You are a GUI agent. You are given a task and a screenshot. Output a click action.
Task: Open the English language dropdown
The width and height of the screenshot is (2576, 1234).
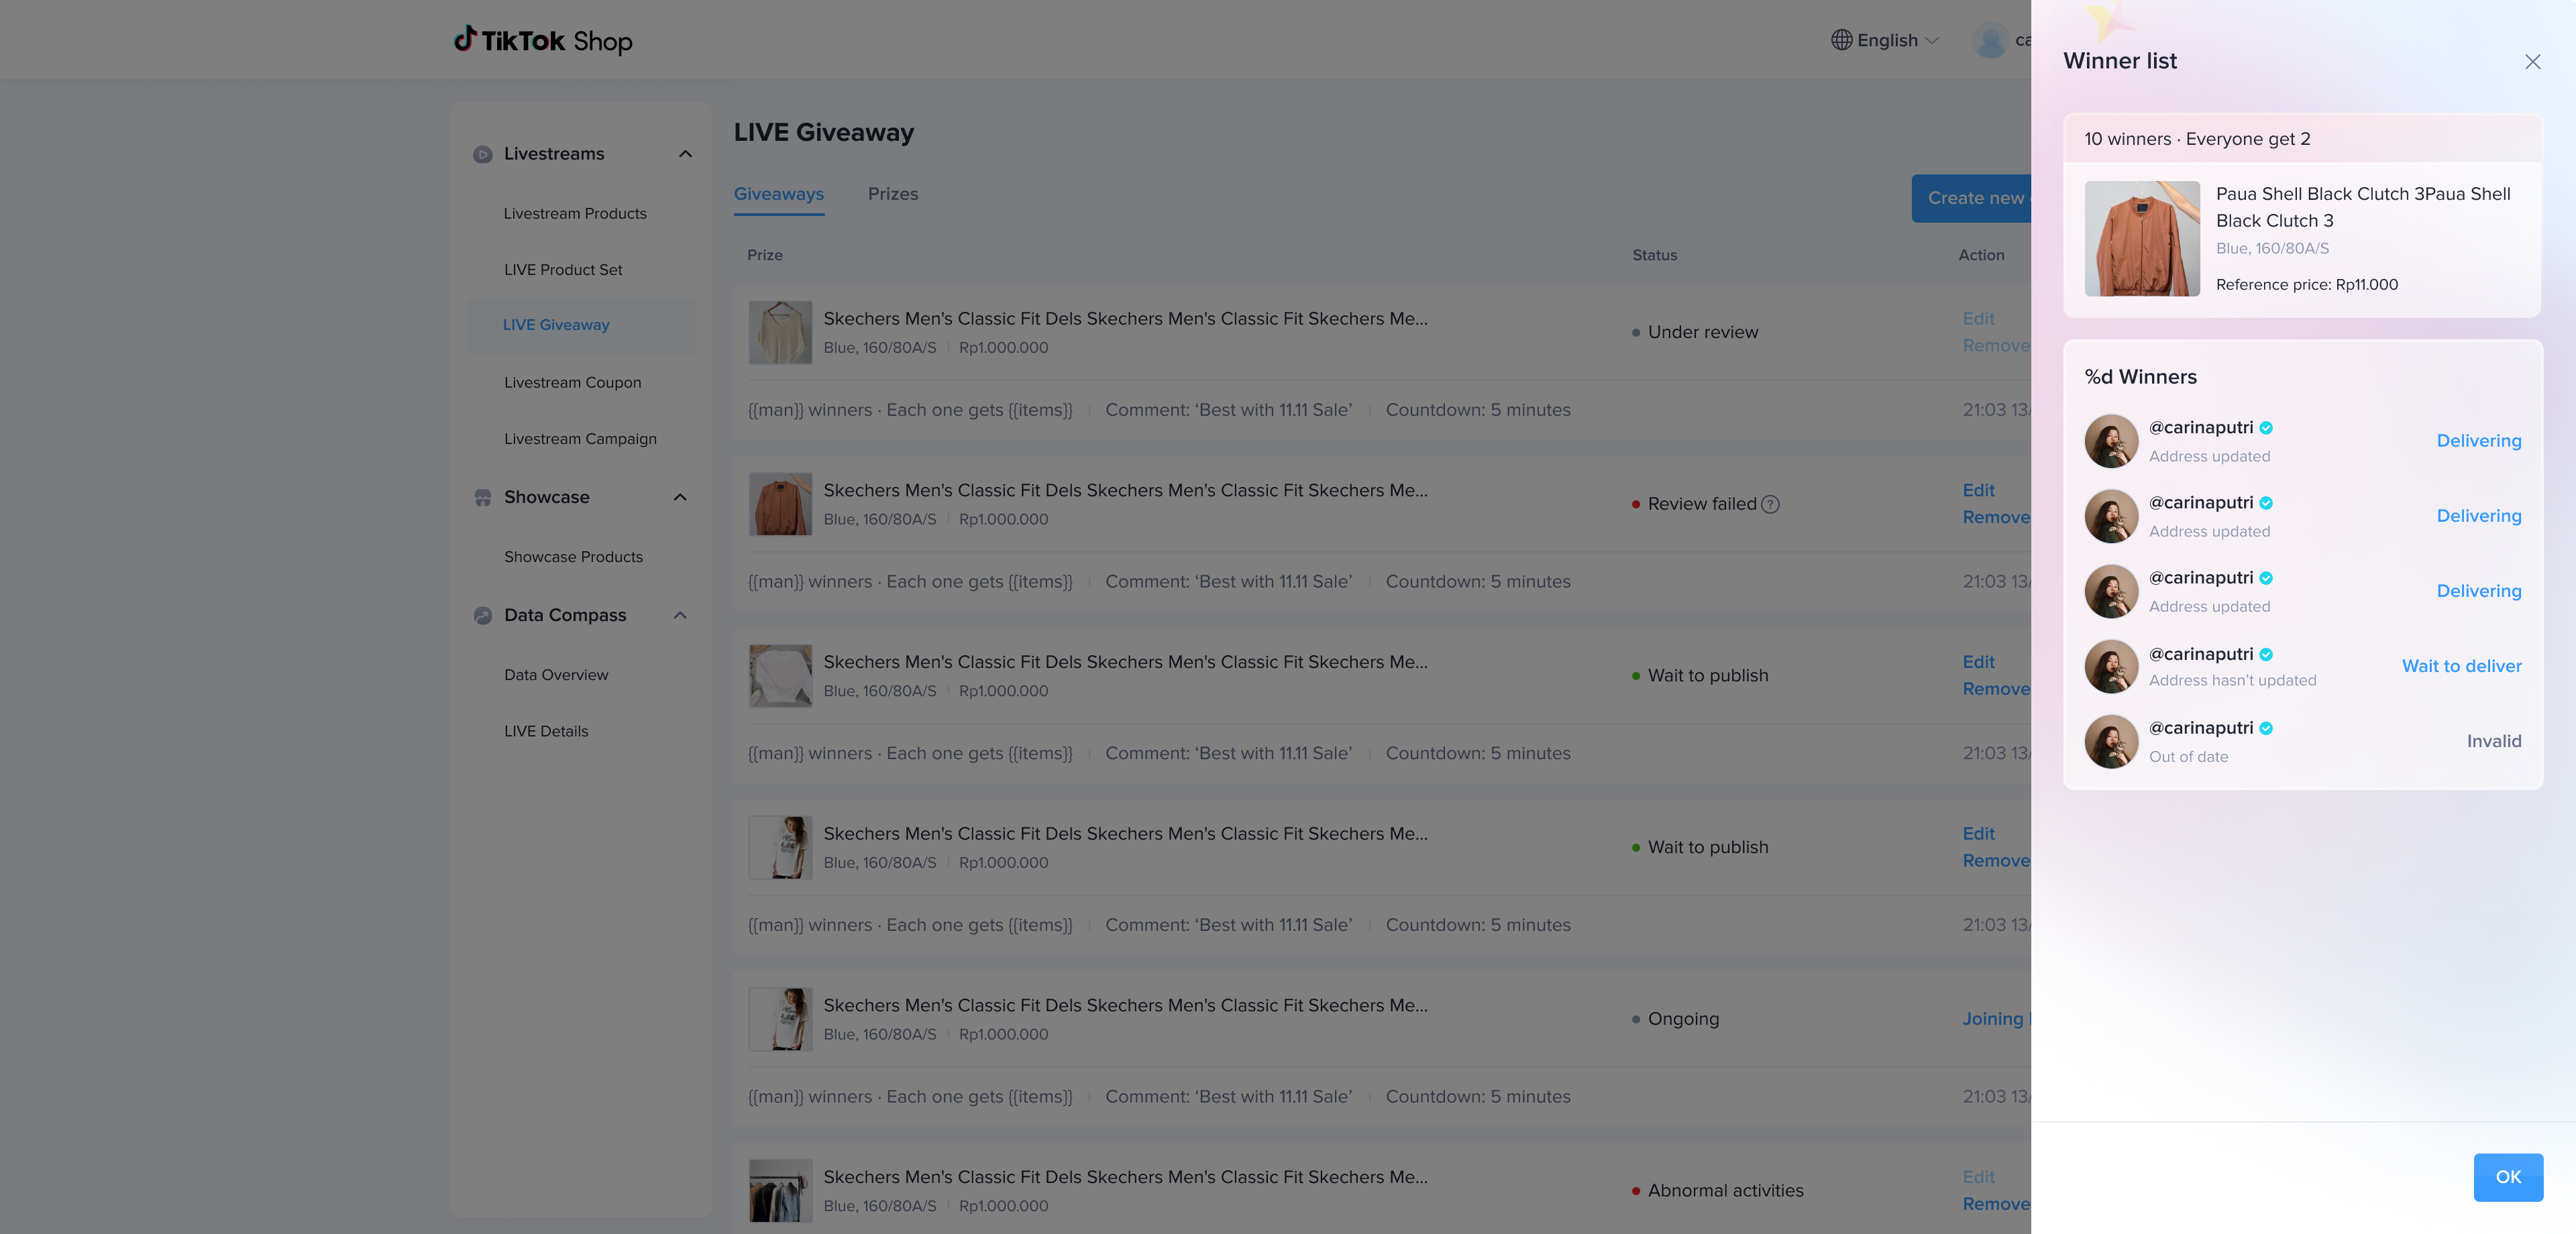coord(1886,40)
